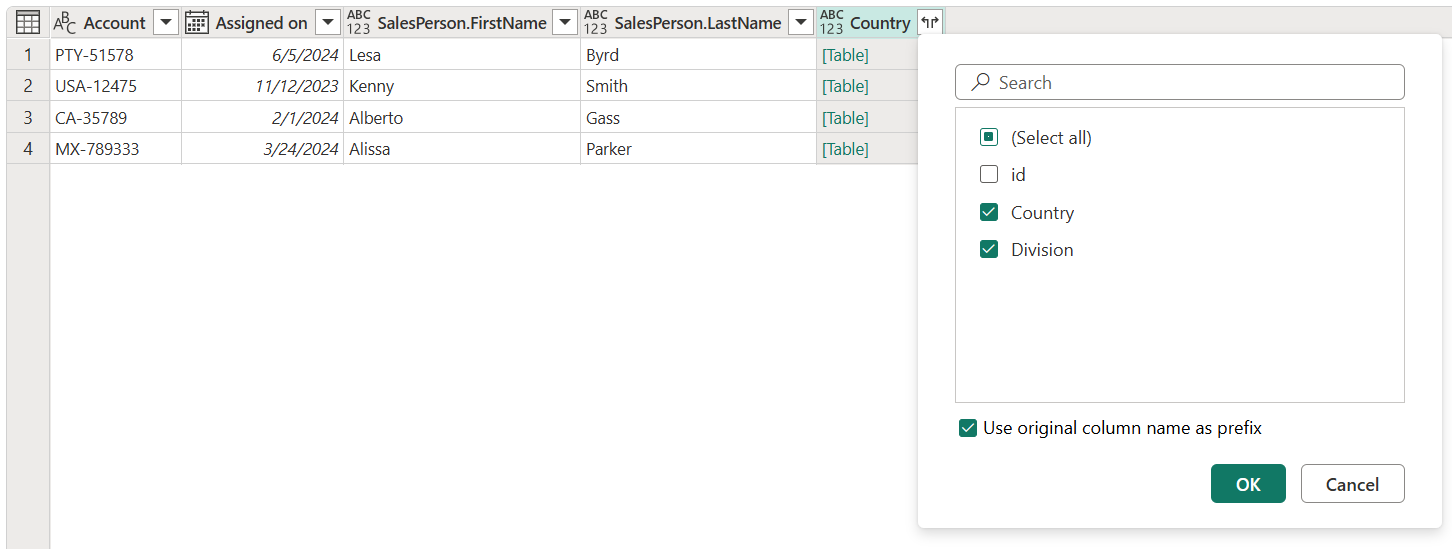Click the magnifier icon in search box
This screenshot has width=1452, height=549.
981,82
